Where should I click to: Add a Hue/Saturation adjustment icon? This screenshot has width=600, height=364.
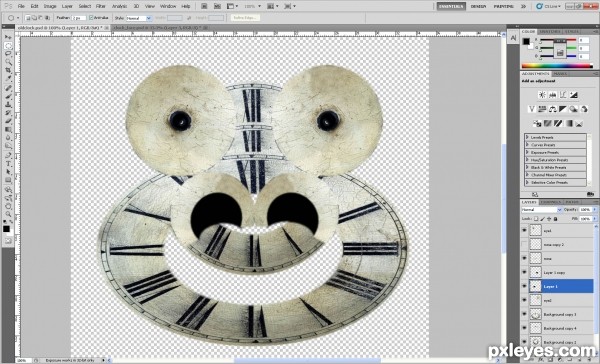click(x=542, y=109)
